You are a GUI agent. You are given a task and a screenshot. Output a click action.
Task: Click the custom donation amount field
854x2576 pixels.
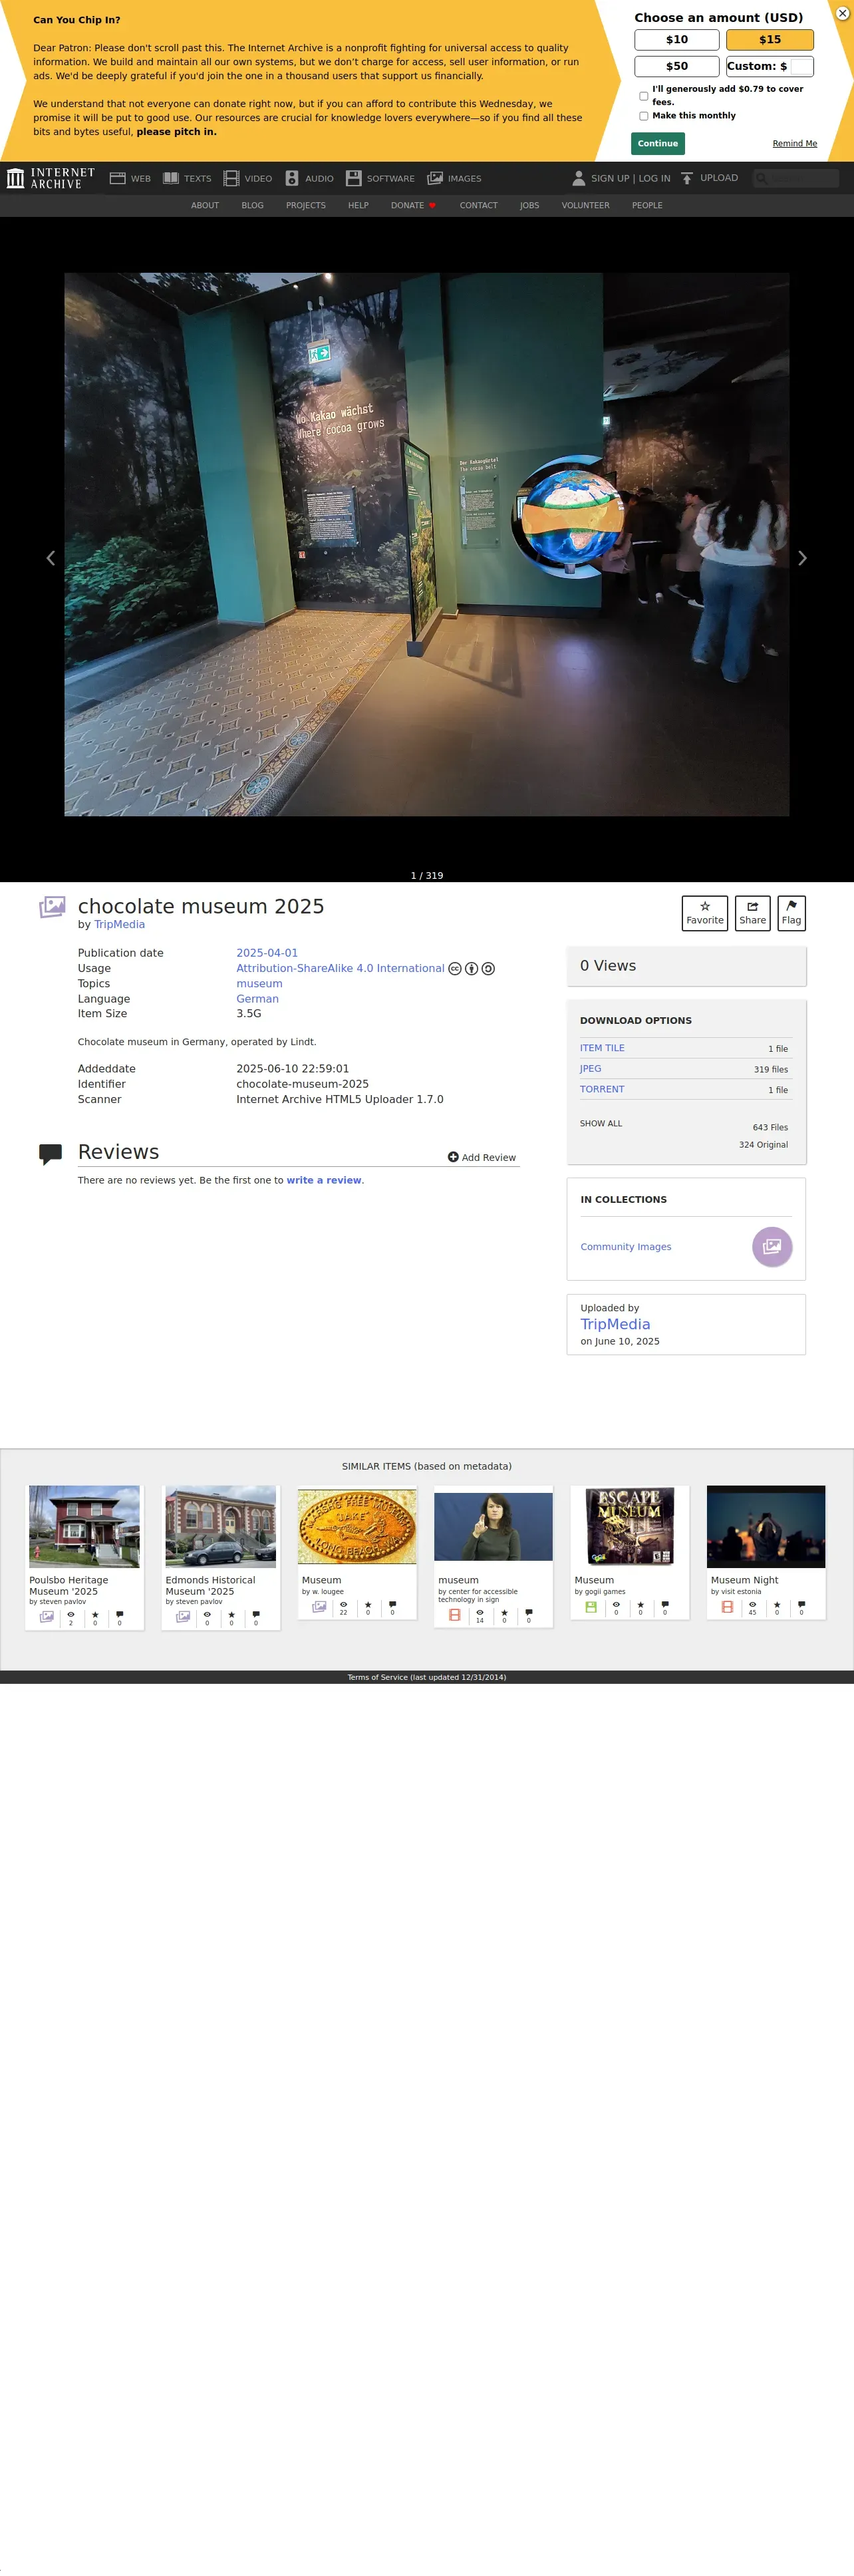(x=801, y=66)
